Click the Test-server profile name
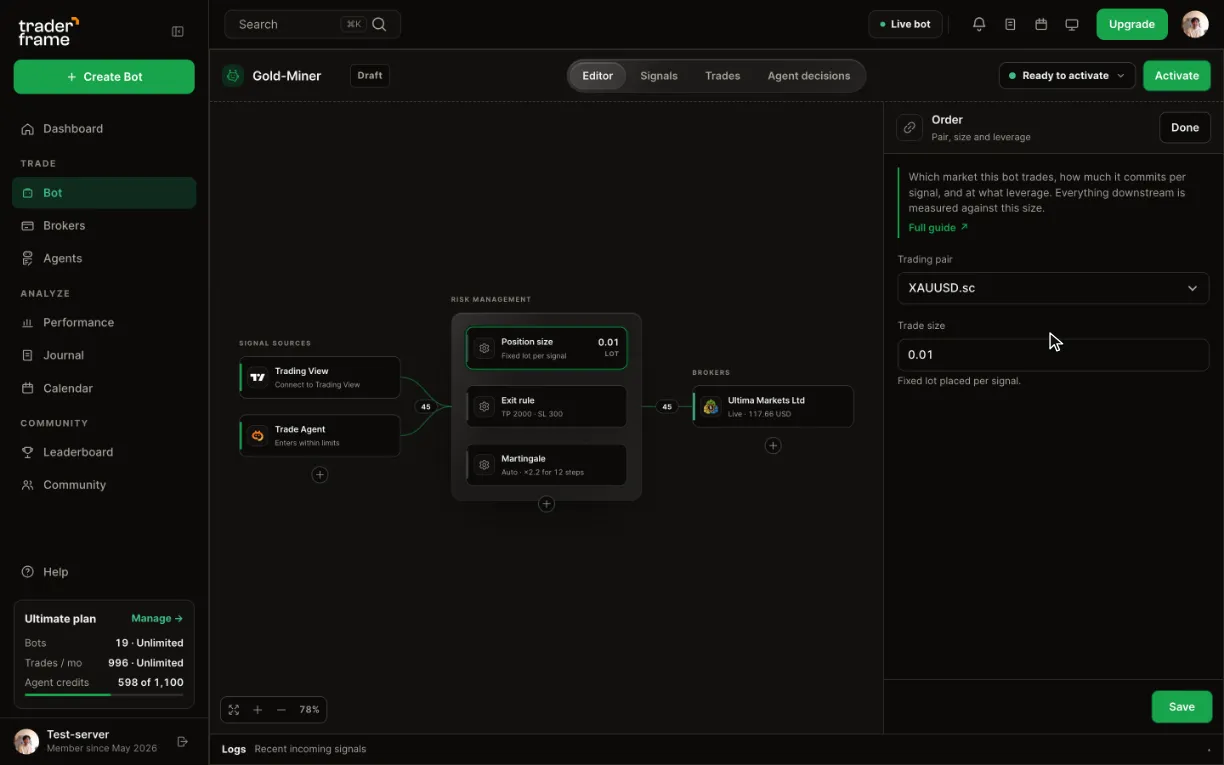Image resolution: width=1224 pixels, height=765 pixels. [78, 734]
